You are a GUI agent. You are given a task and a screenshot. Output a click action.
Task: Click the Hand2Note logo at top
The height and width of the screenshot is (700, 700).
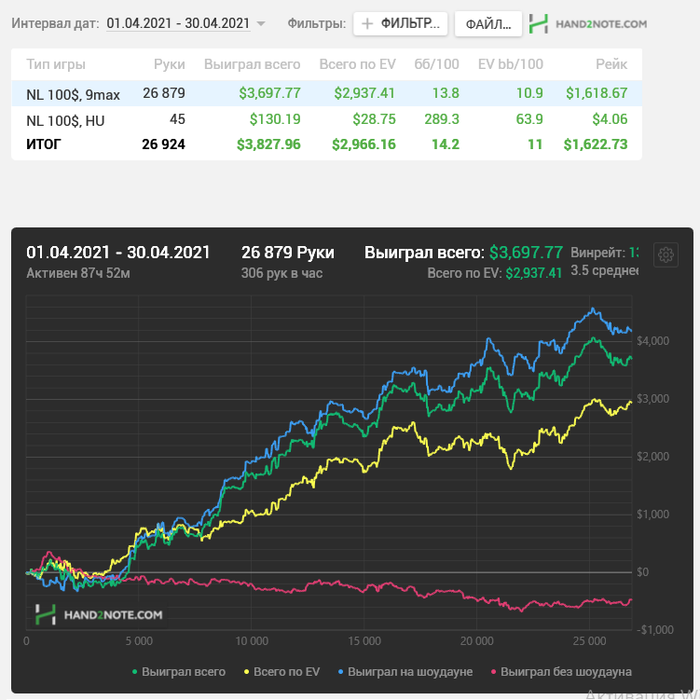tap(588, 24)
